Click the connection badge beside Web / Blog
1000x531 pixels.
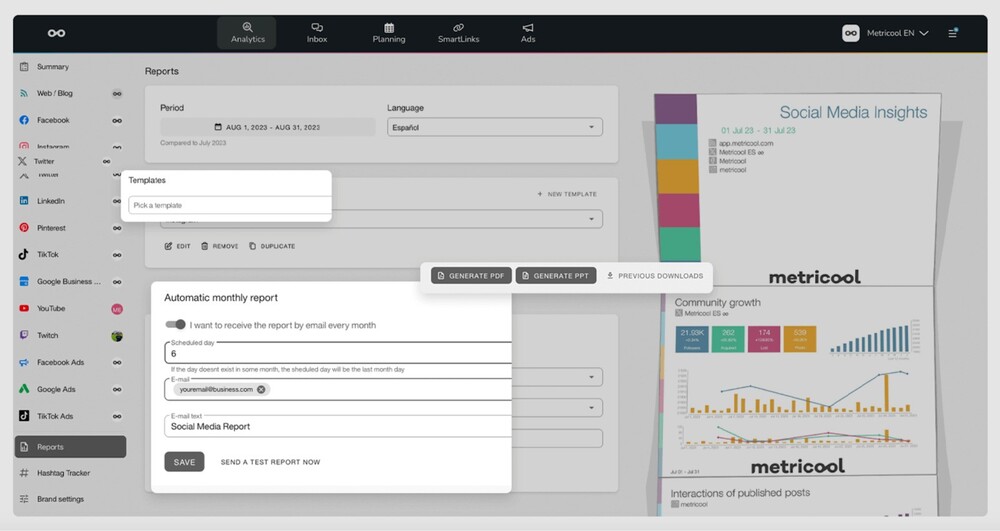coord(117,94)
